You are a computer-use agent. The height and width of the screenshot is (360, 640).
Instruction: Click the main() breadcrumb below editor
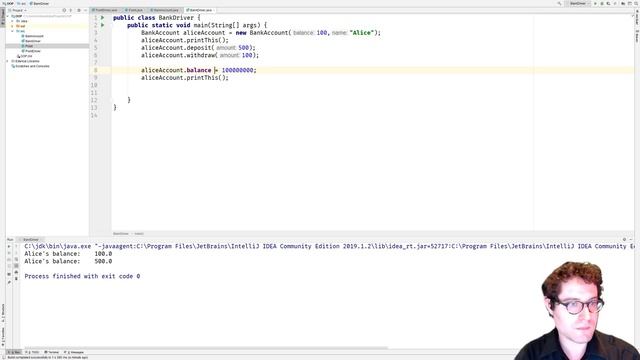click(139, 234)
